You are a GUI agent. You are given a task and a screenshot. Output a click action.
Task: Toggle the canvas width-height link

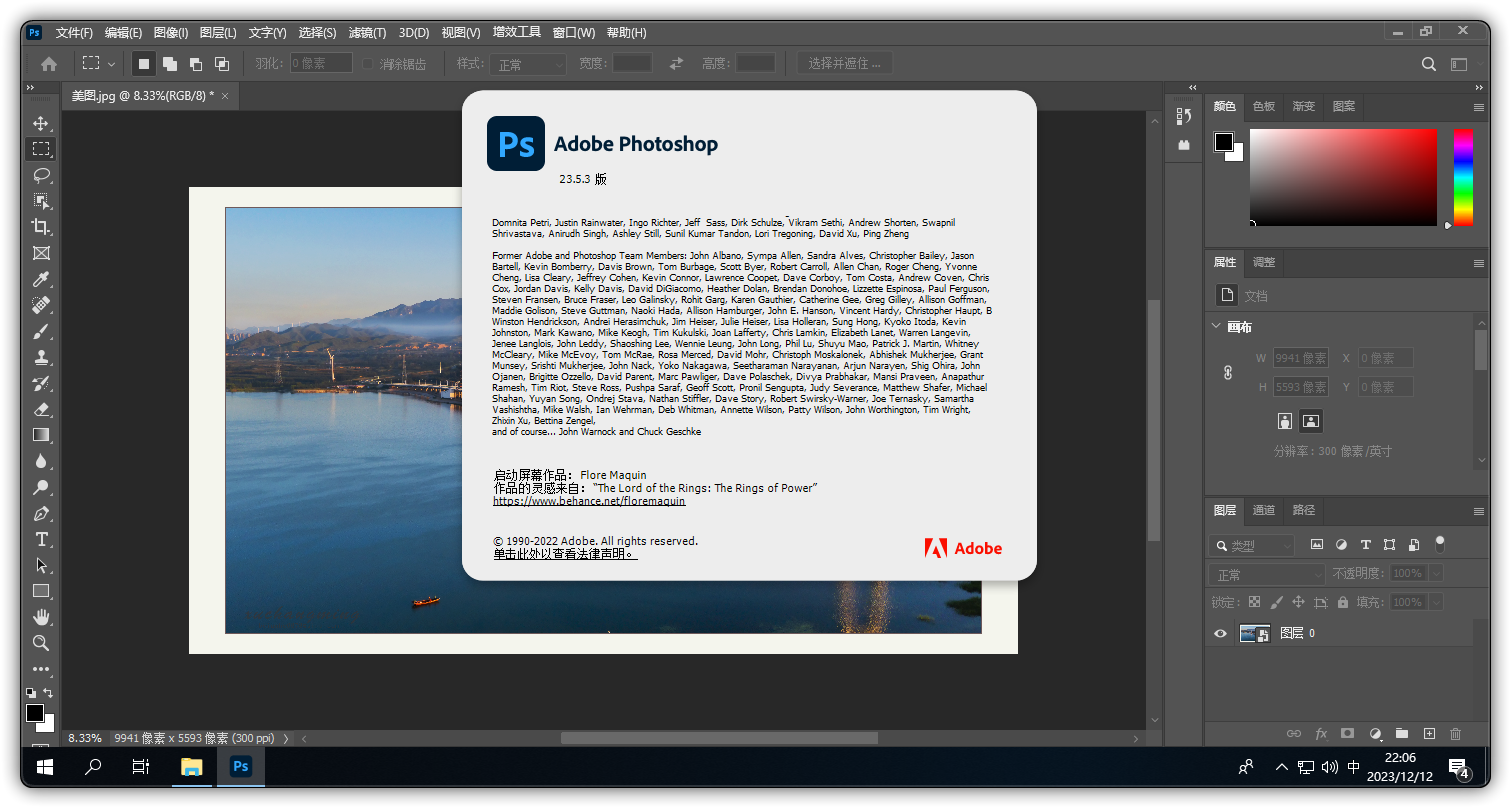click(1228, 372)
